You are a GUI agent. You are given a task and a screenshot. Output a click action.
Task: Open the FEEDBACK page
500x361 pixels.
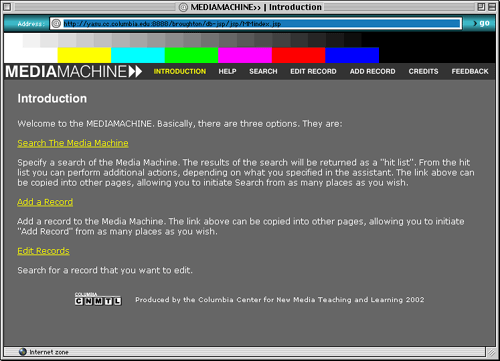470,71
